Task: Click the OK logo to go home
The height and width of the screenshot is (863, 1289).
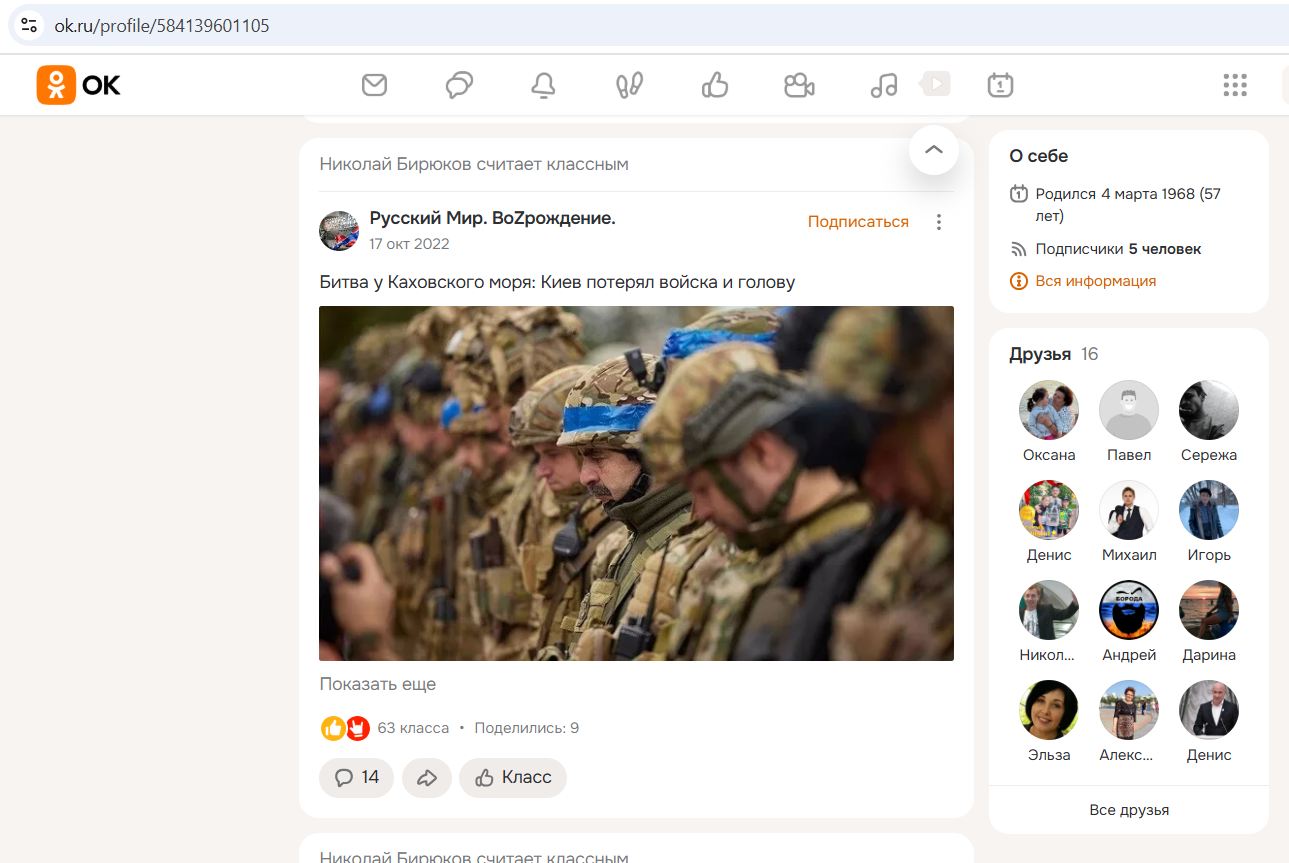Action: (79, 86)
